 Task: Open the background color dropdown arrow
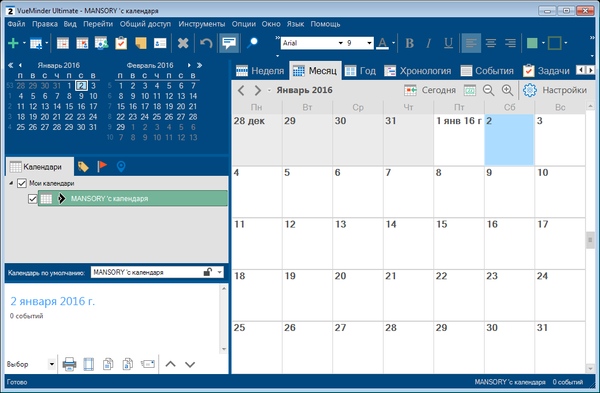pyautogui.click(x=543, y=43)
